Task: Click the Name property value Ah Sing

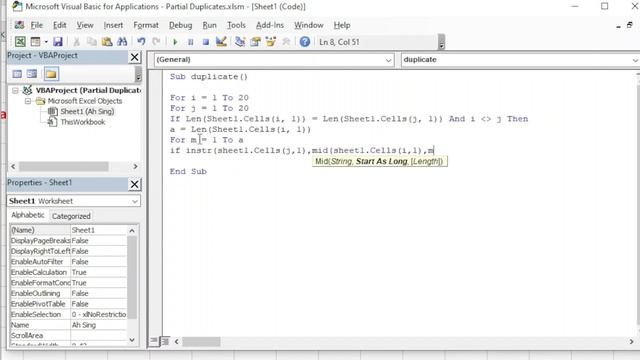Action: click(98, 325)
